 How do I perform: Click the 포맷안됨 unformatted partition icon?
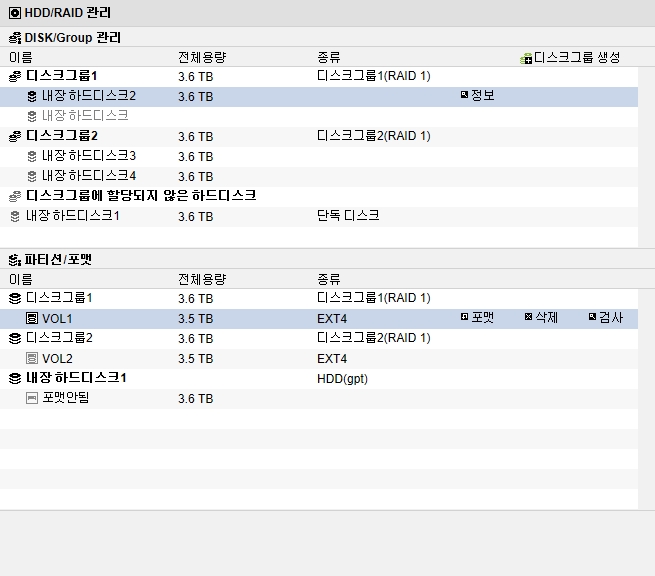coord(32,398)
